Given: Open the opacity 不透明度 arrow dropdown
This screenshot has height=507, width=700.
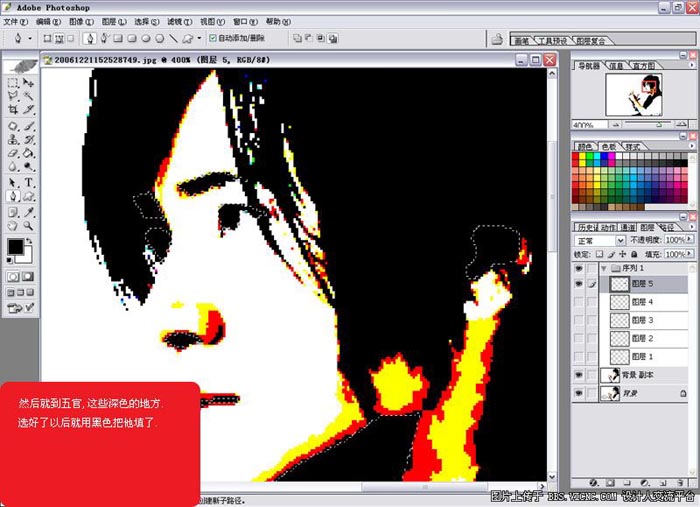Looking at the screenshot, I should click(x=691, y=241).
